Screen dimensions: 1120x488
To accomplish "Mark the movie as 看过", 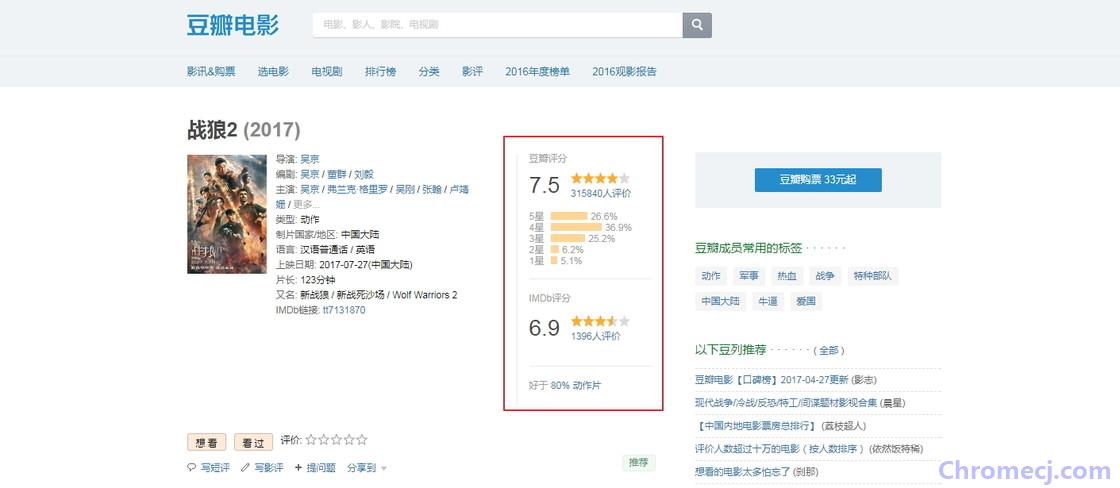I will click(254, 442).
